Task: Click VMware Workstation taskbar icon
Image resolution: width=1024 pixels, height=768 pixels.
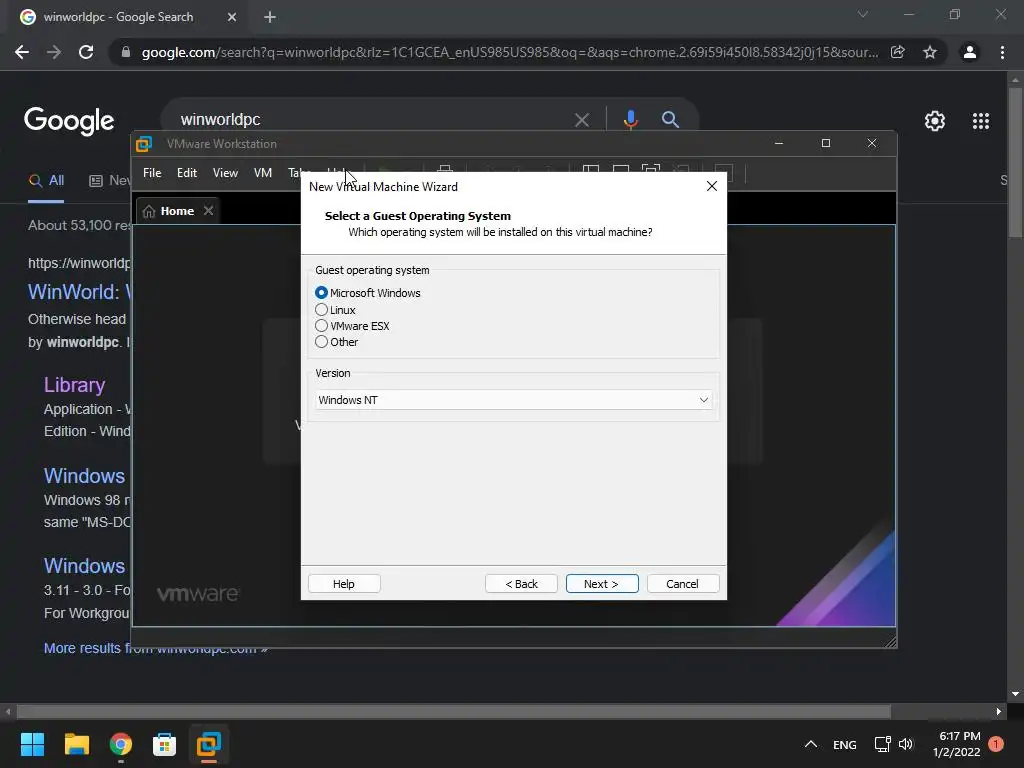Action: (x=209, y=744)
